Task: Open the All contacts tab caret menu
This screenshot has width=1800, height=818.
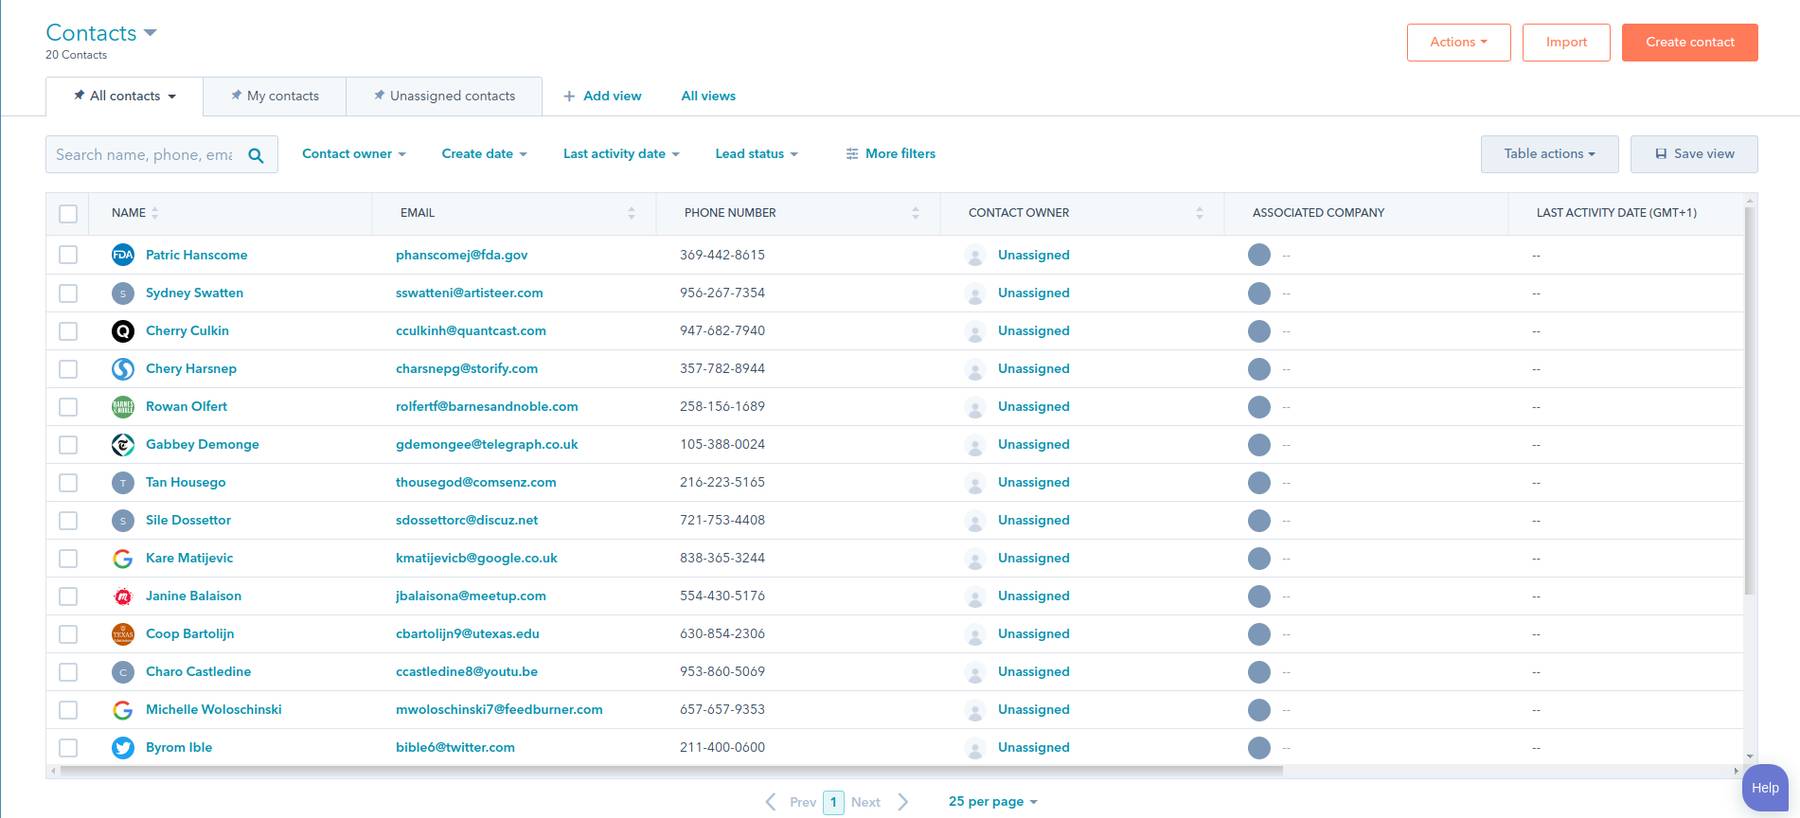Action: (172, 97)
